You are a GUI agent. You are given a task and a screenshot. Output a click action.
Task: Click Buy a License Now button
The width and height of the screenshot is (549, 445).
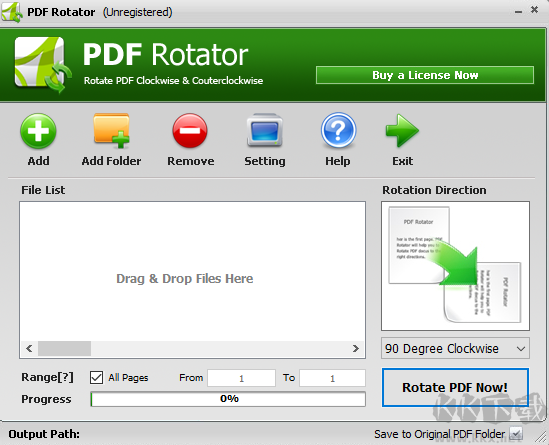(425, 75)
